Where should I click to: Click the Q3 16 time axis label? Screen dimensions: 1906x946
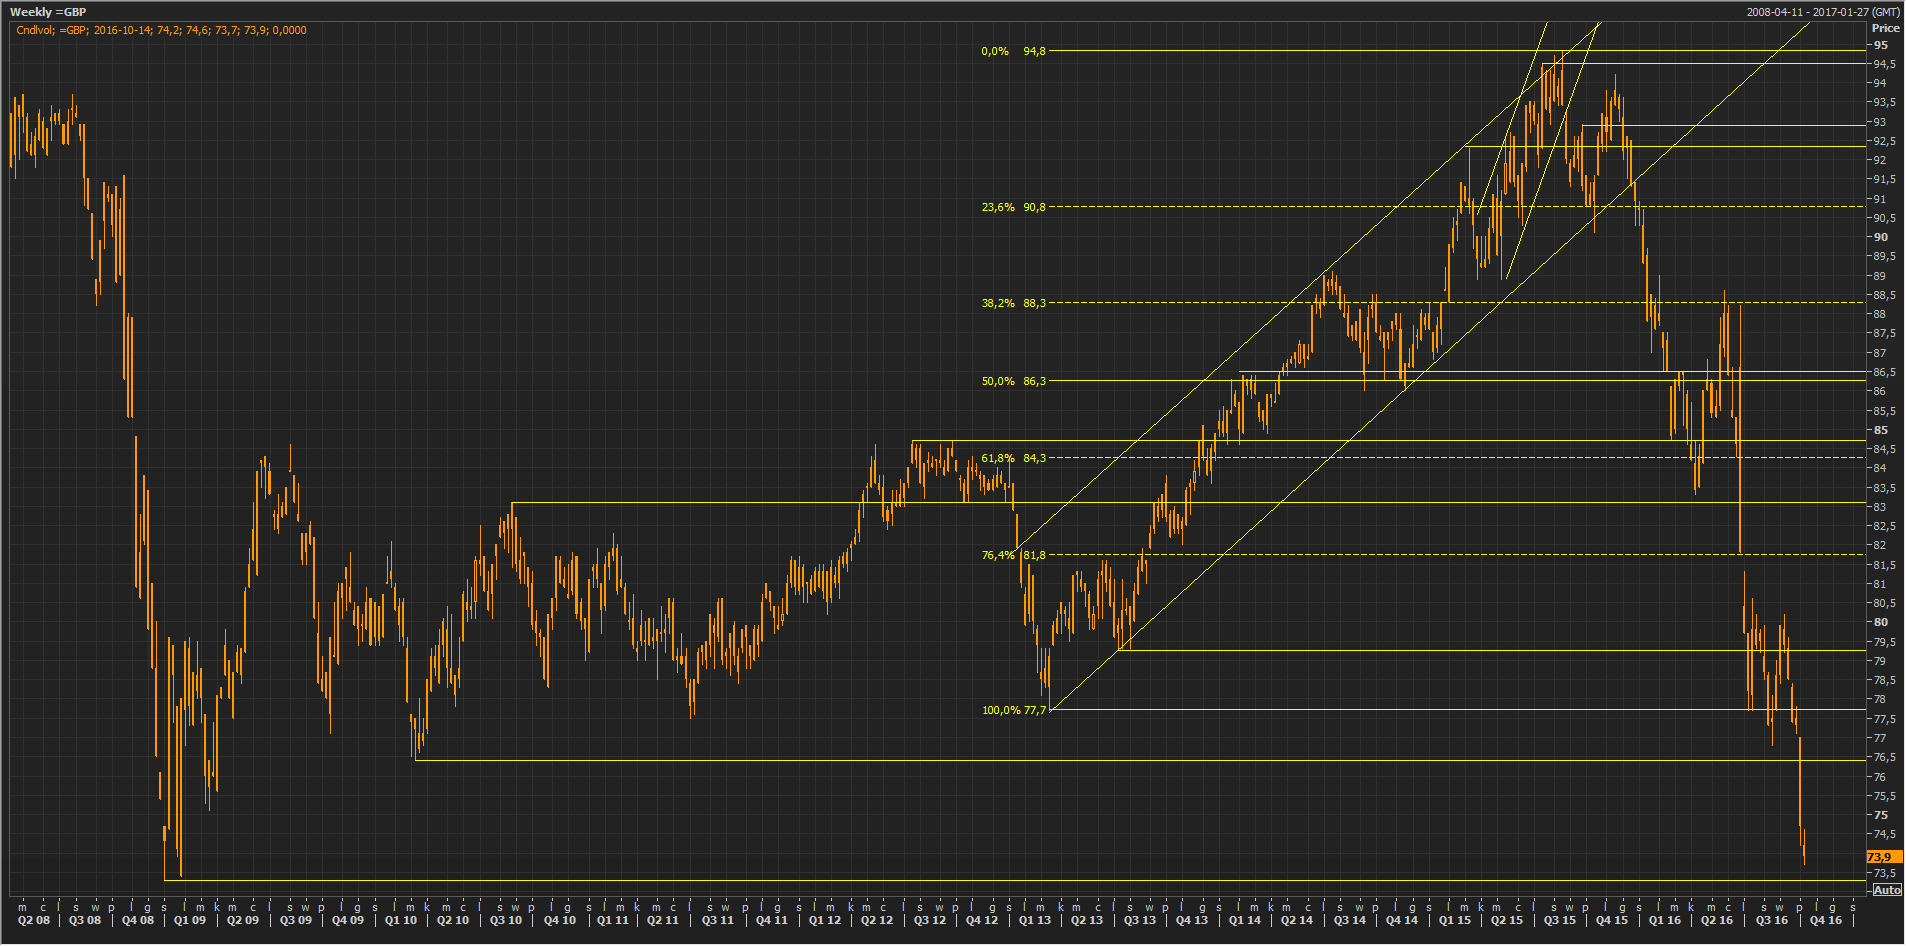click(x=1771, y=920)
